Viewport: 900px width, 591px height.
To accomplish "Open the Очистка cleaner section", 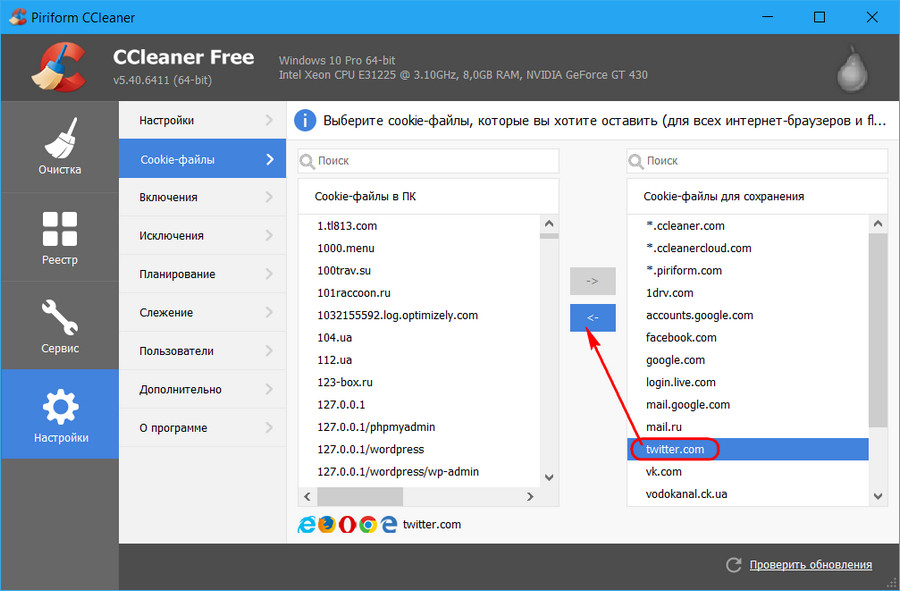I will (60, 146).
